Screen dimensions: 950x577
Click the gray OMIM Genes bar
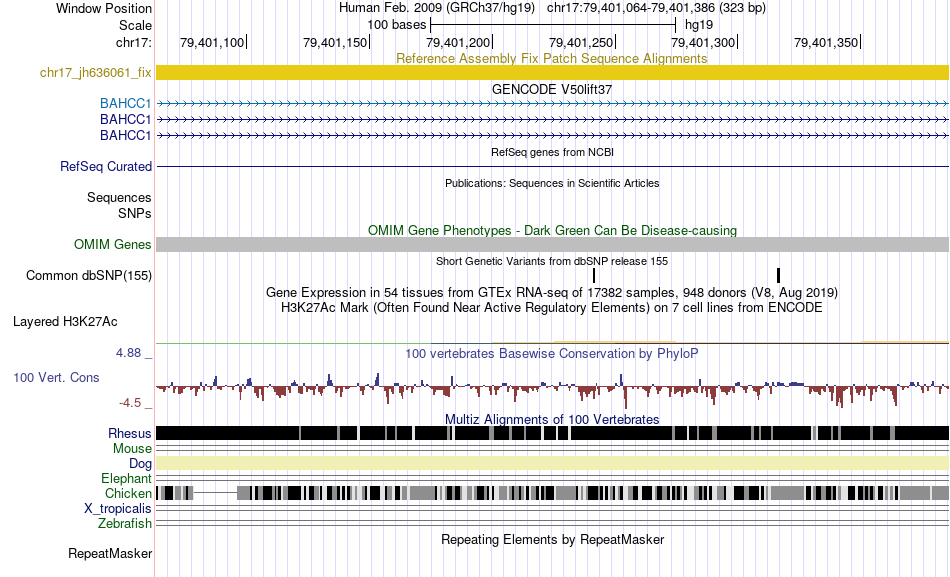click(x=552, y=244)
